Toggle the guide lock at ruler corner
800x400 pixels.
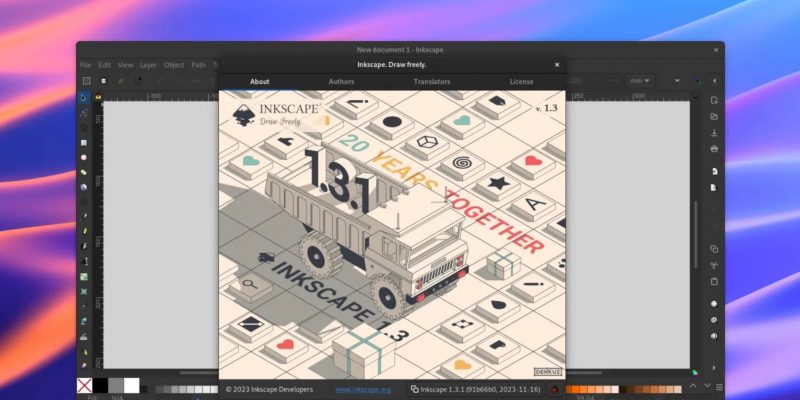click(98, 96)
